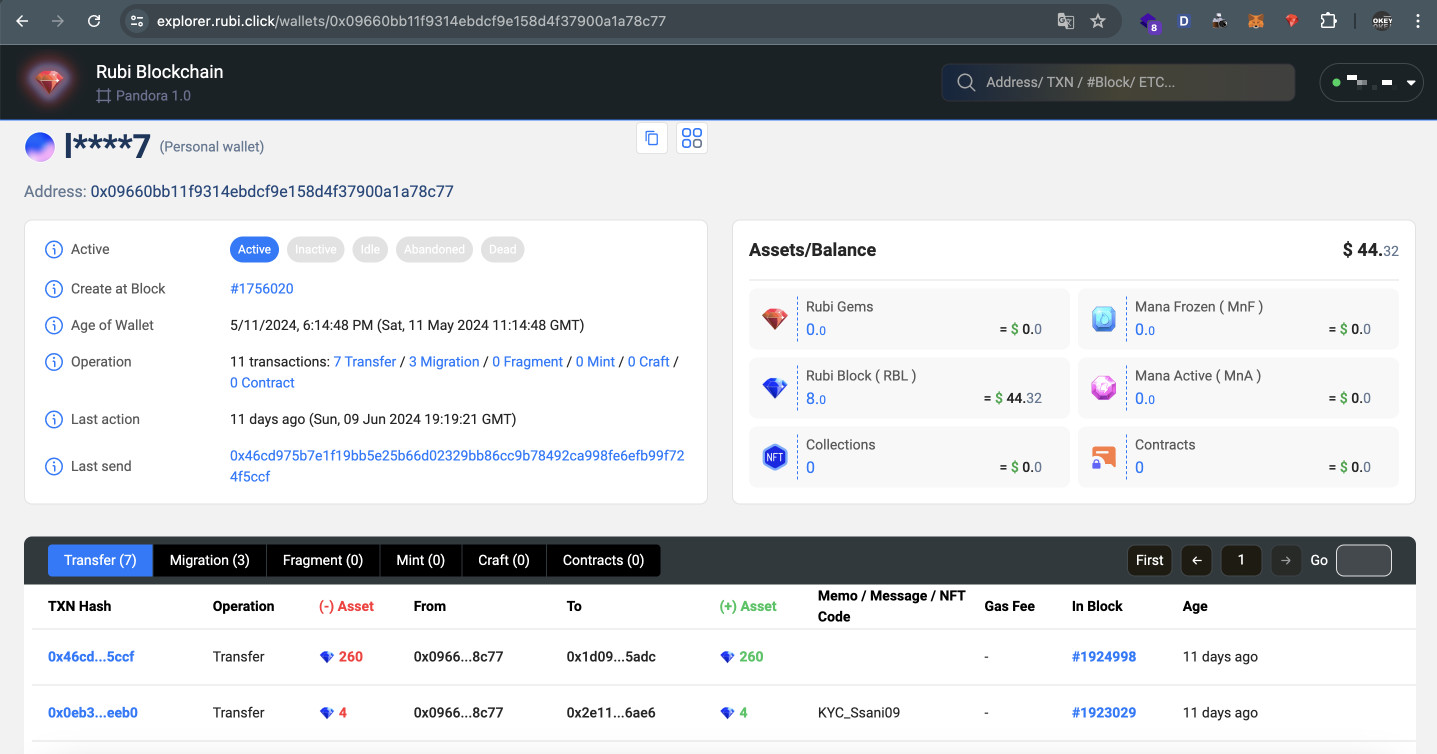Open the extensions puzzle icon

pos(1328,20)
